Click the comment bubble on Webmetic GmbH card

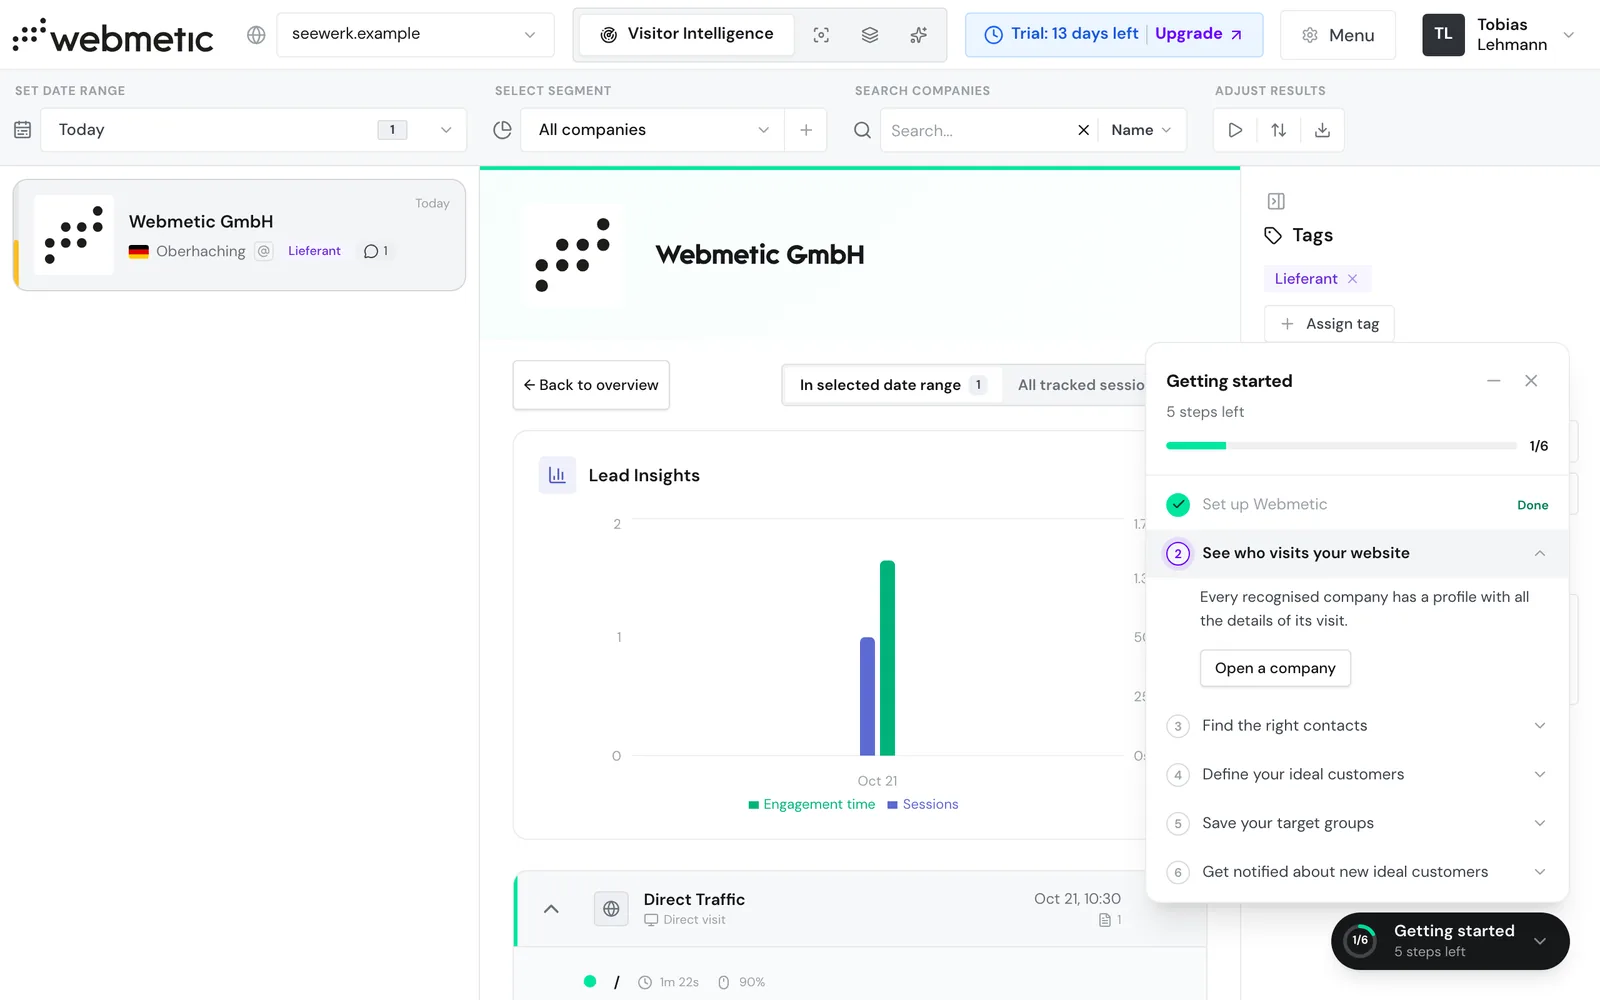point(376,251)
